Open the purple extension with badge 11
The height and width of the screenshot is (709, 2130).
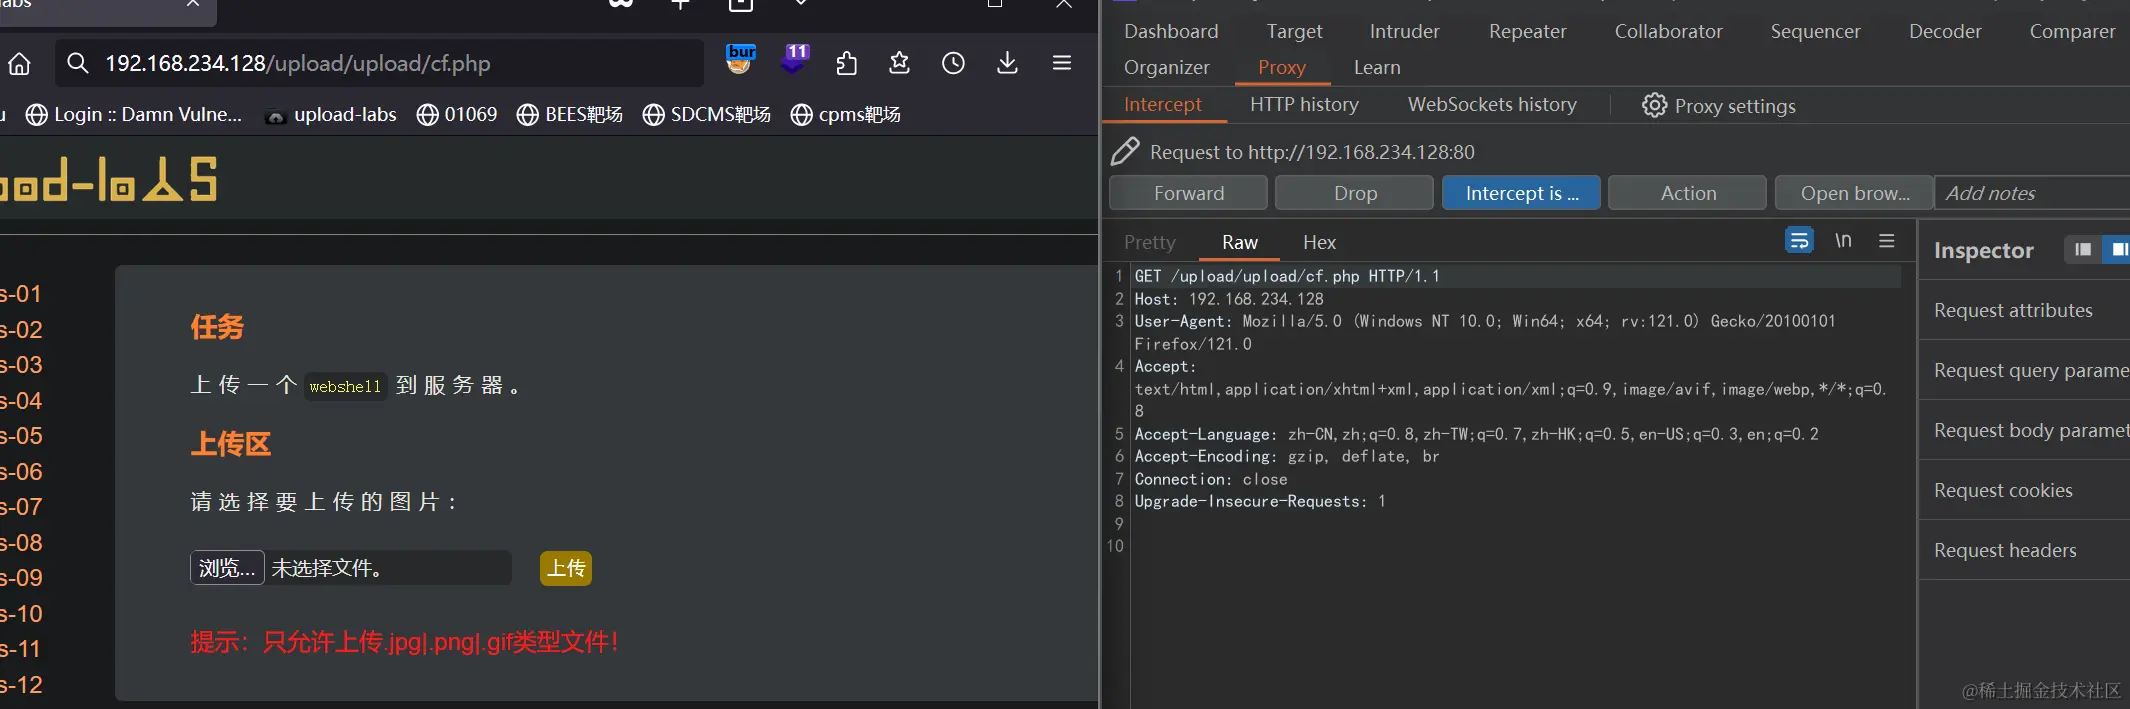point(795,60)
